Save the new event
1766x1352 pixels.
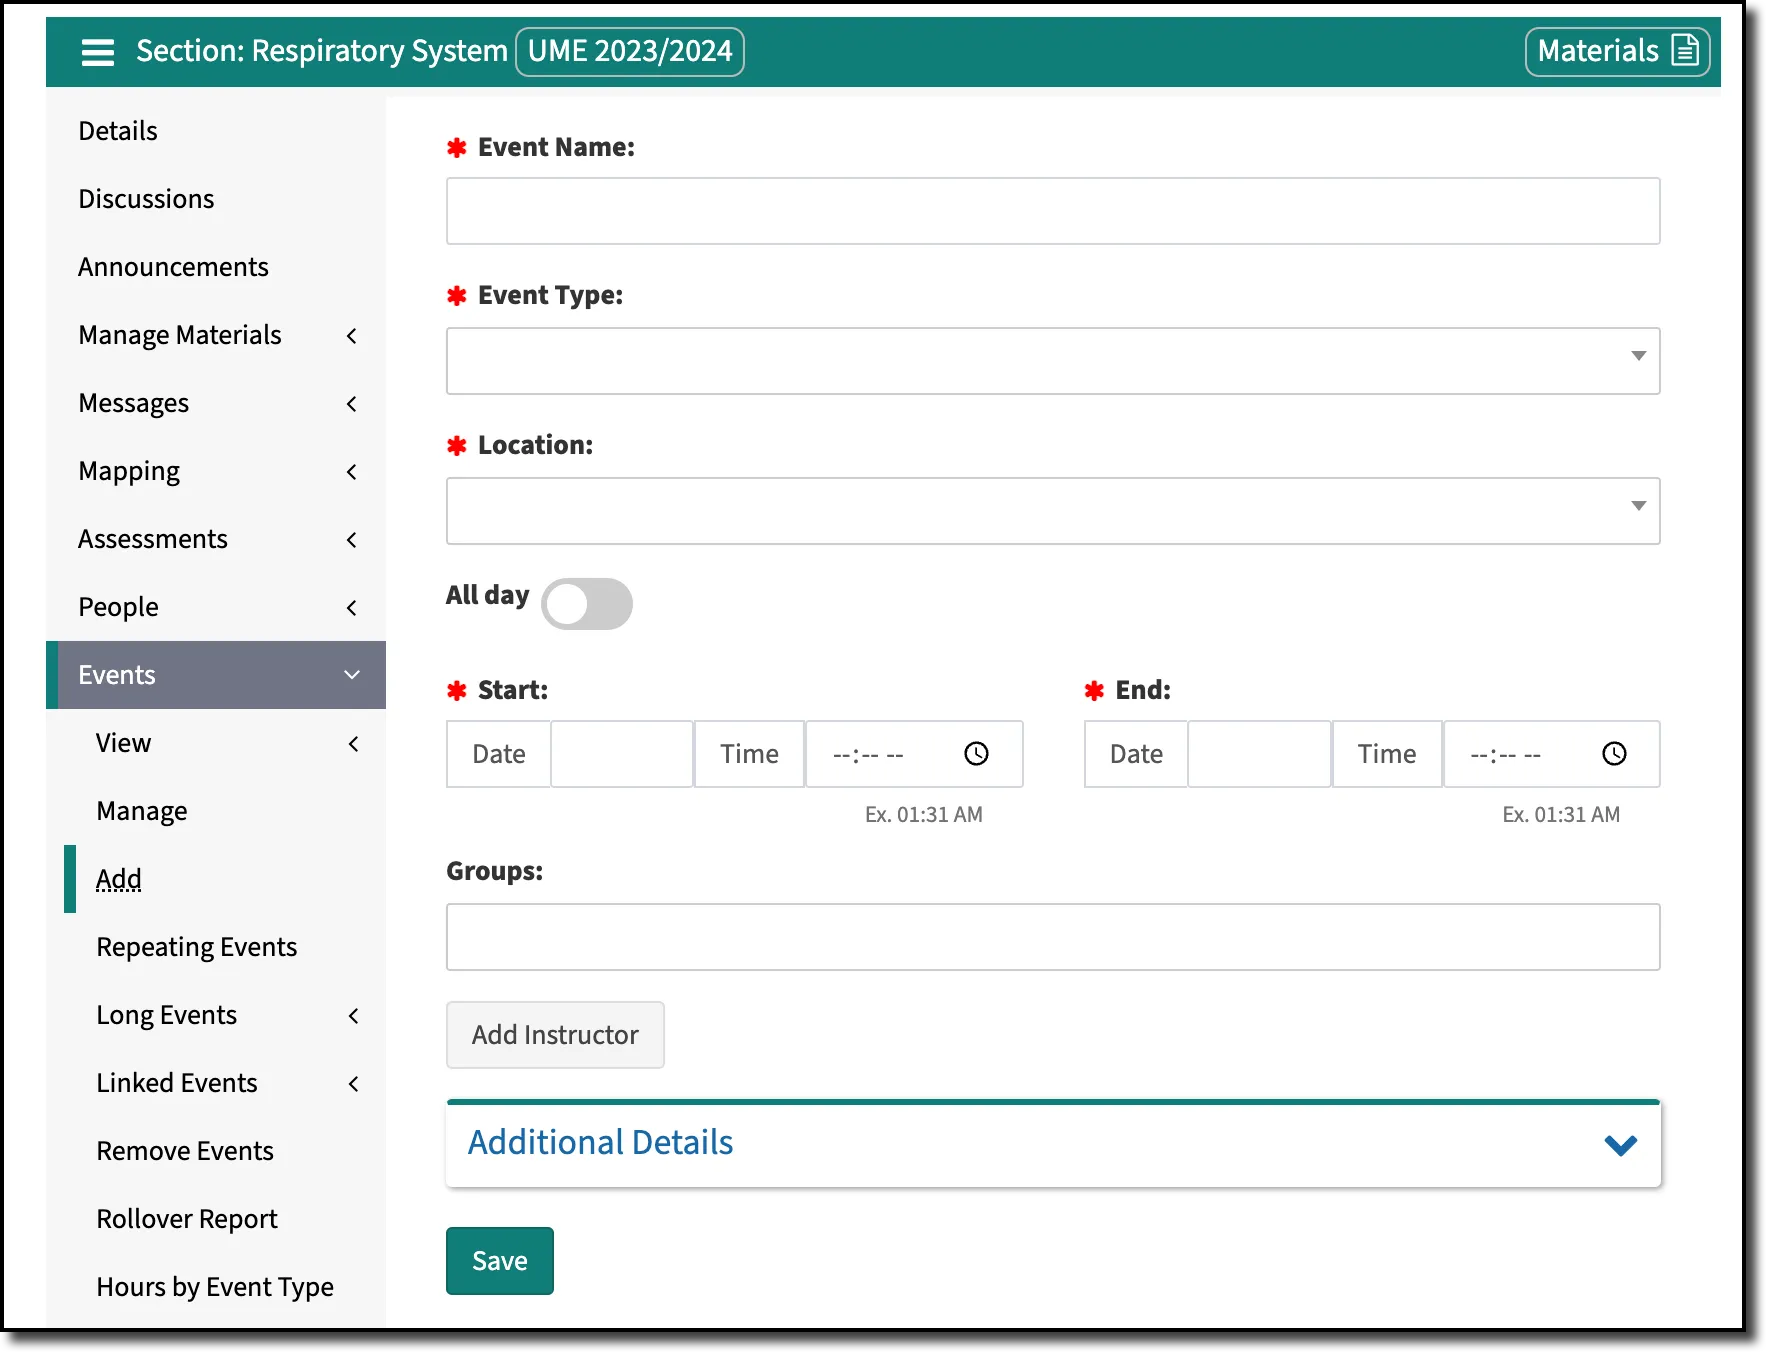coord(500,1261)
